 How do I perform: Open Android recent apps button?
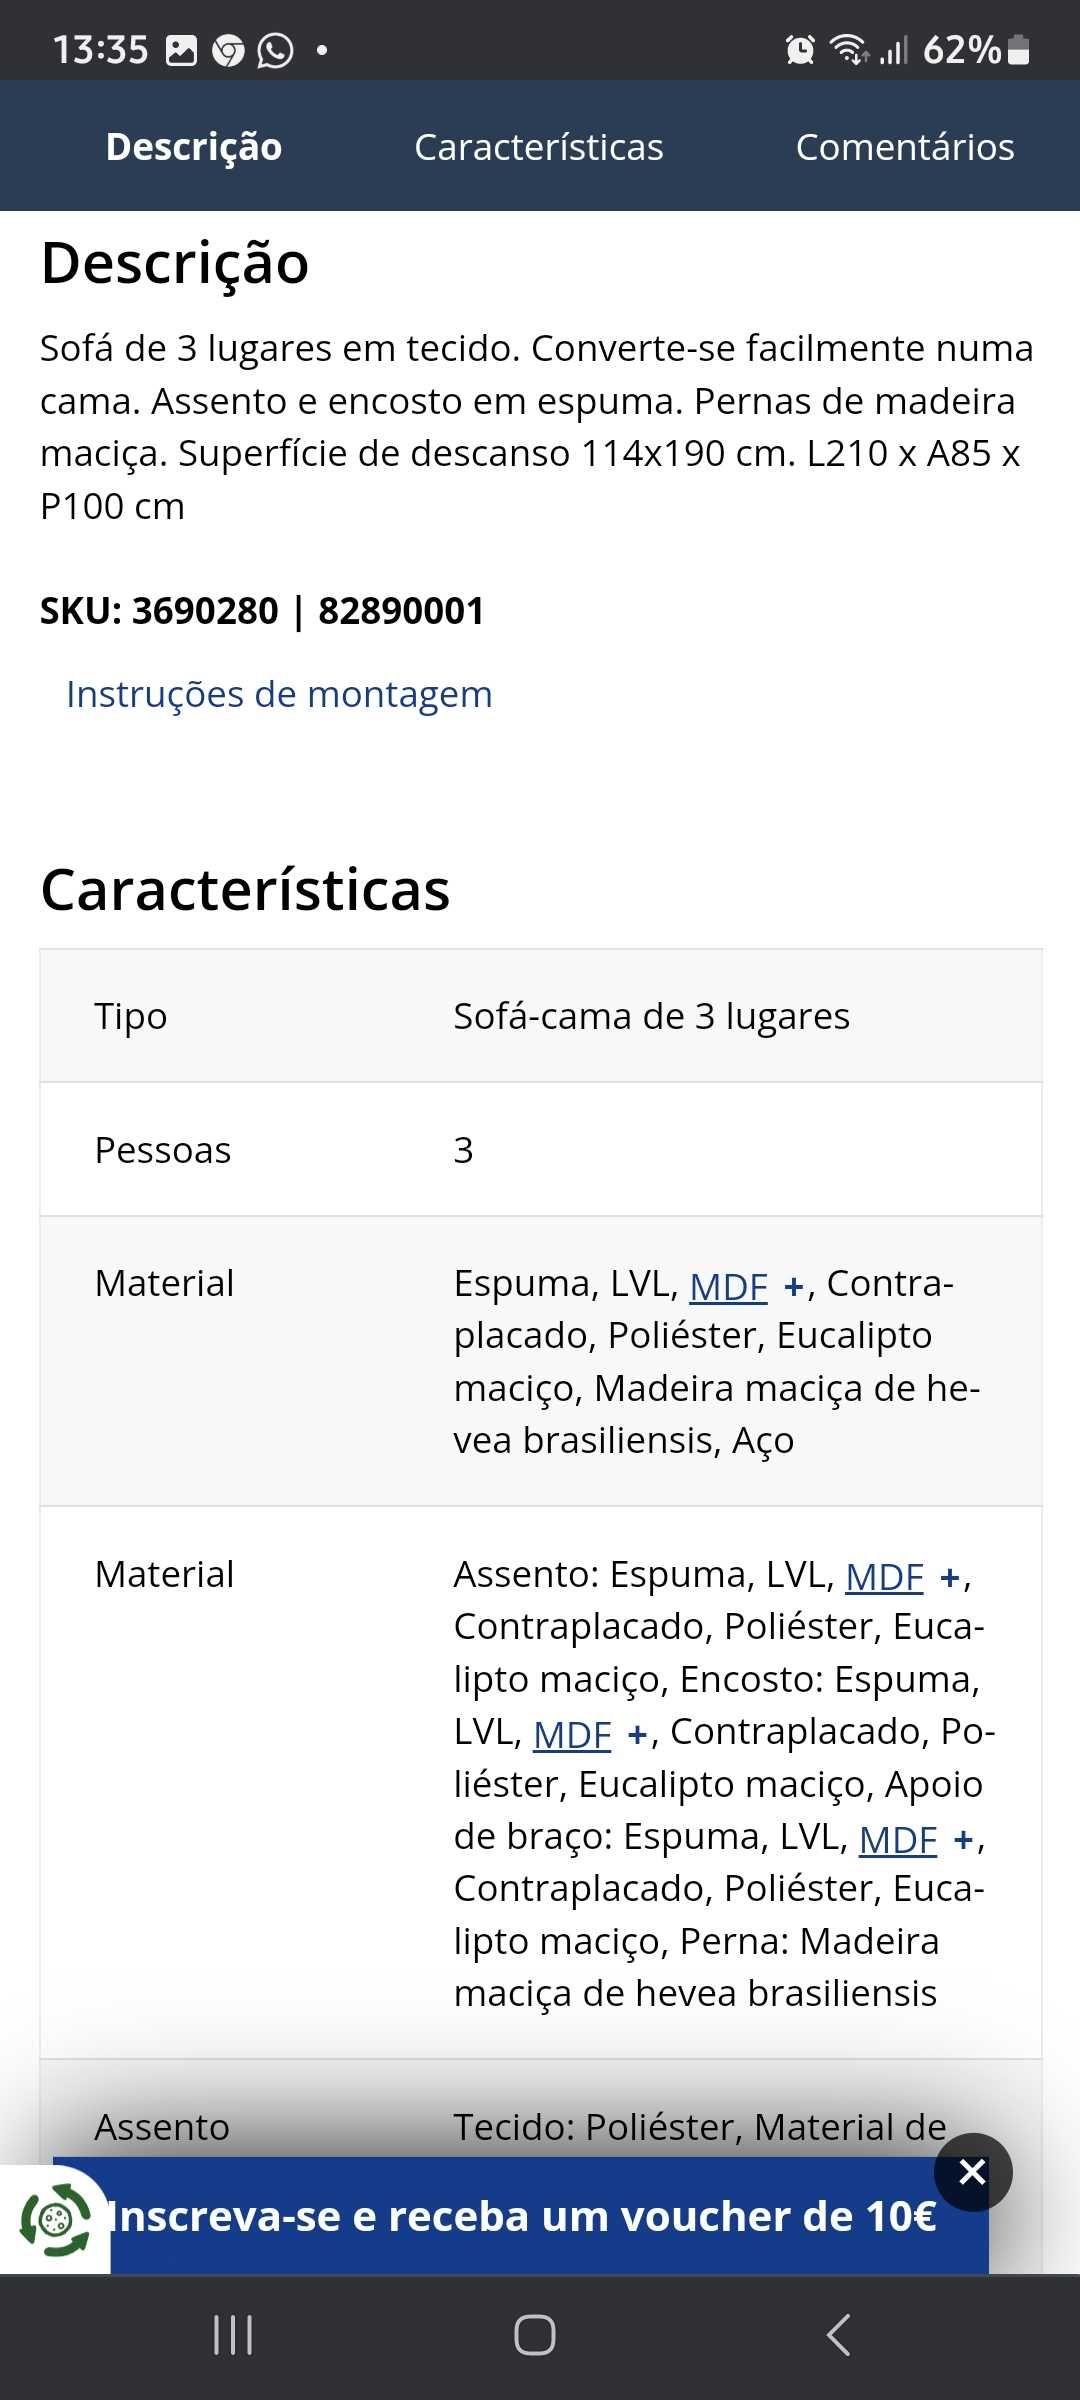pos(233,2335)
